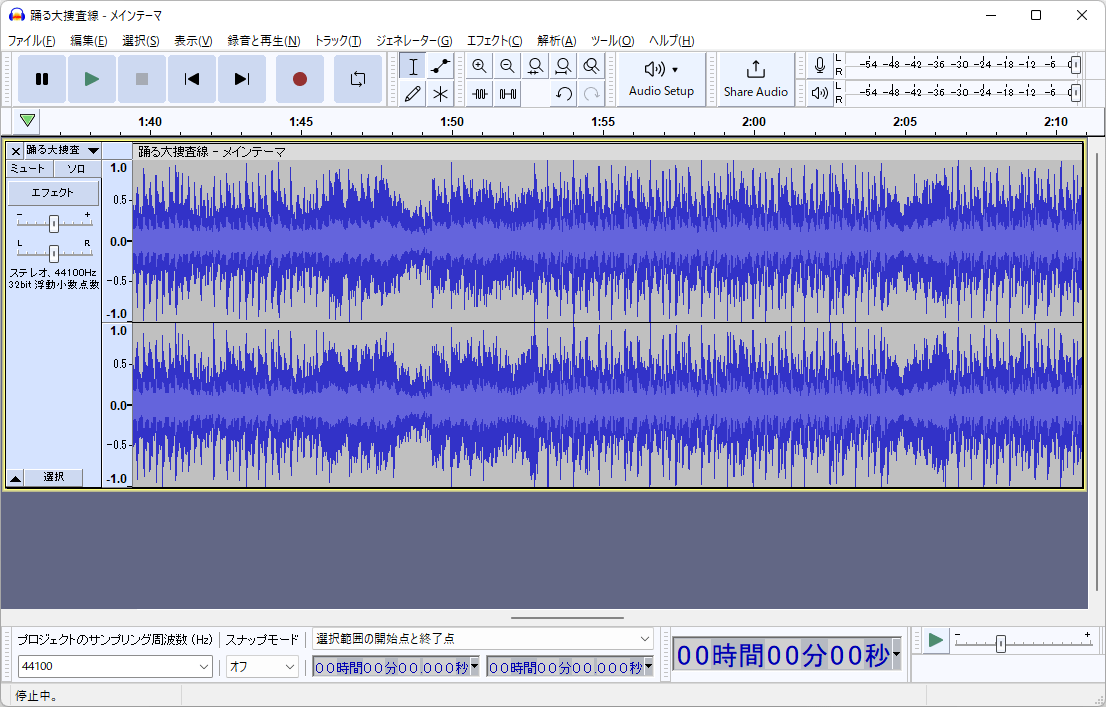The width and height of the screenshot is (1106, 707).
Task: Trim audio outside selection icon
Action: (479, 94)
